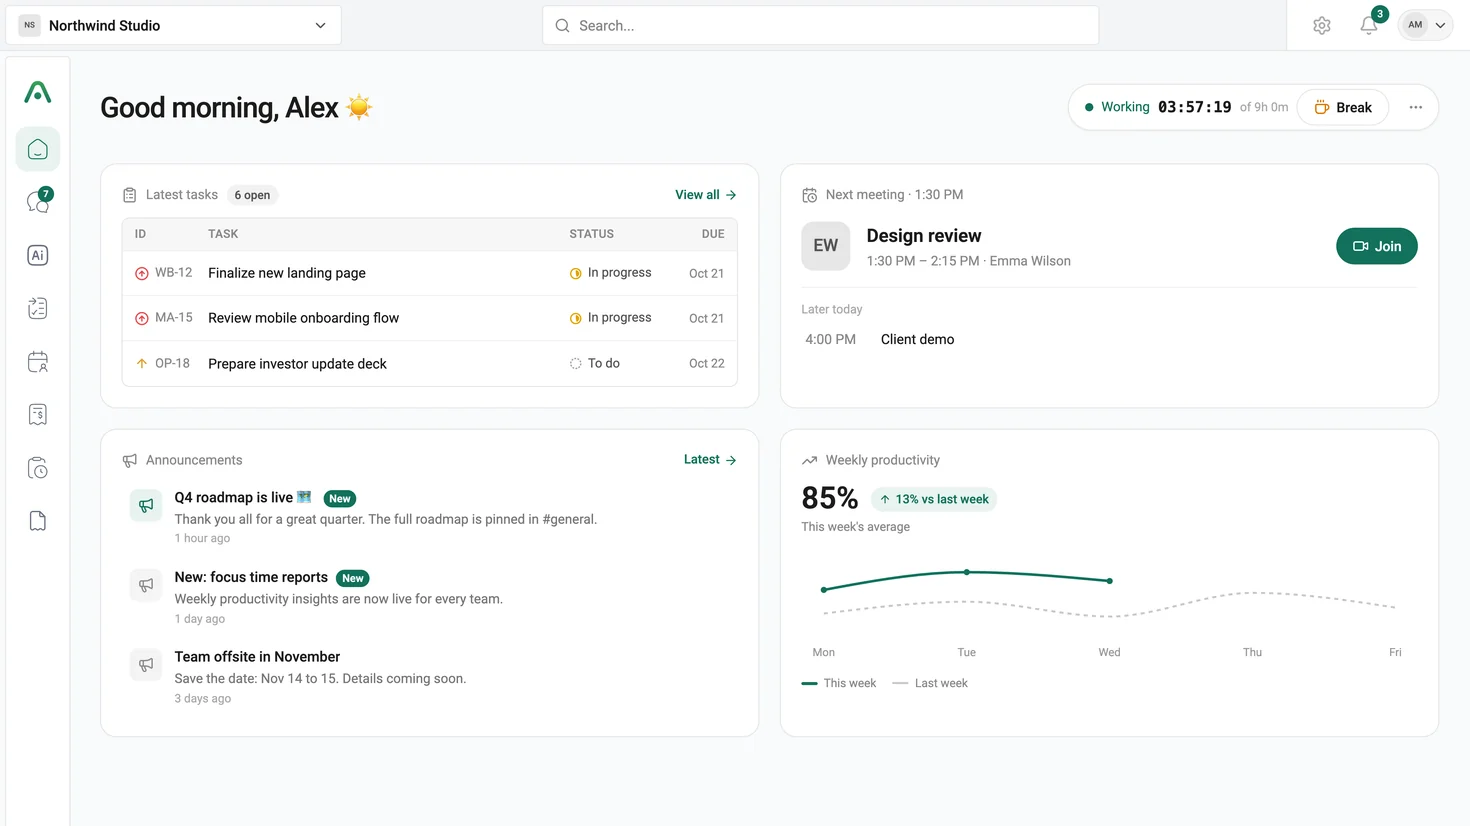Viewport: 1470px width, 826px height.
Task: Join the Design review meeting
Action: (x=1377, y=246)
